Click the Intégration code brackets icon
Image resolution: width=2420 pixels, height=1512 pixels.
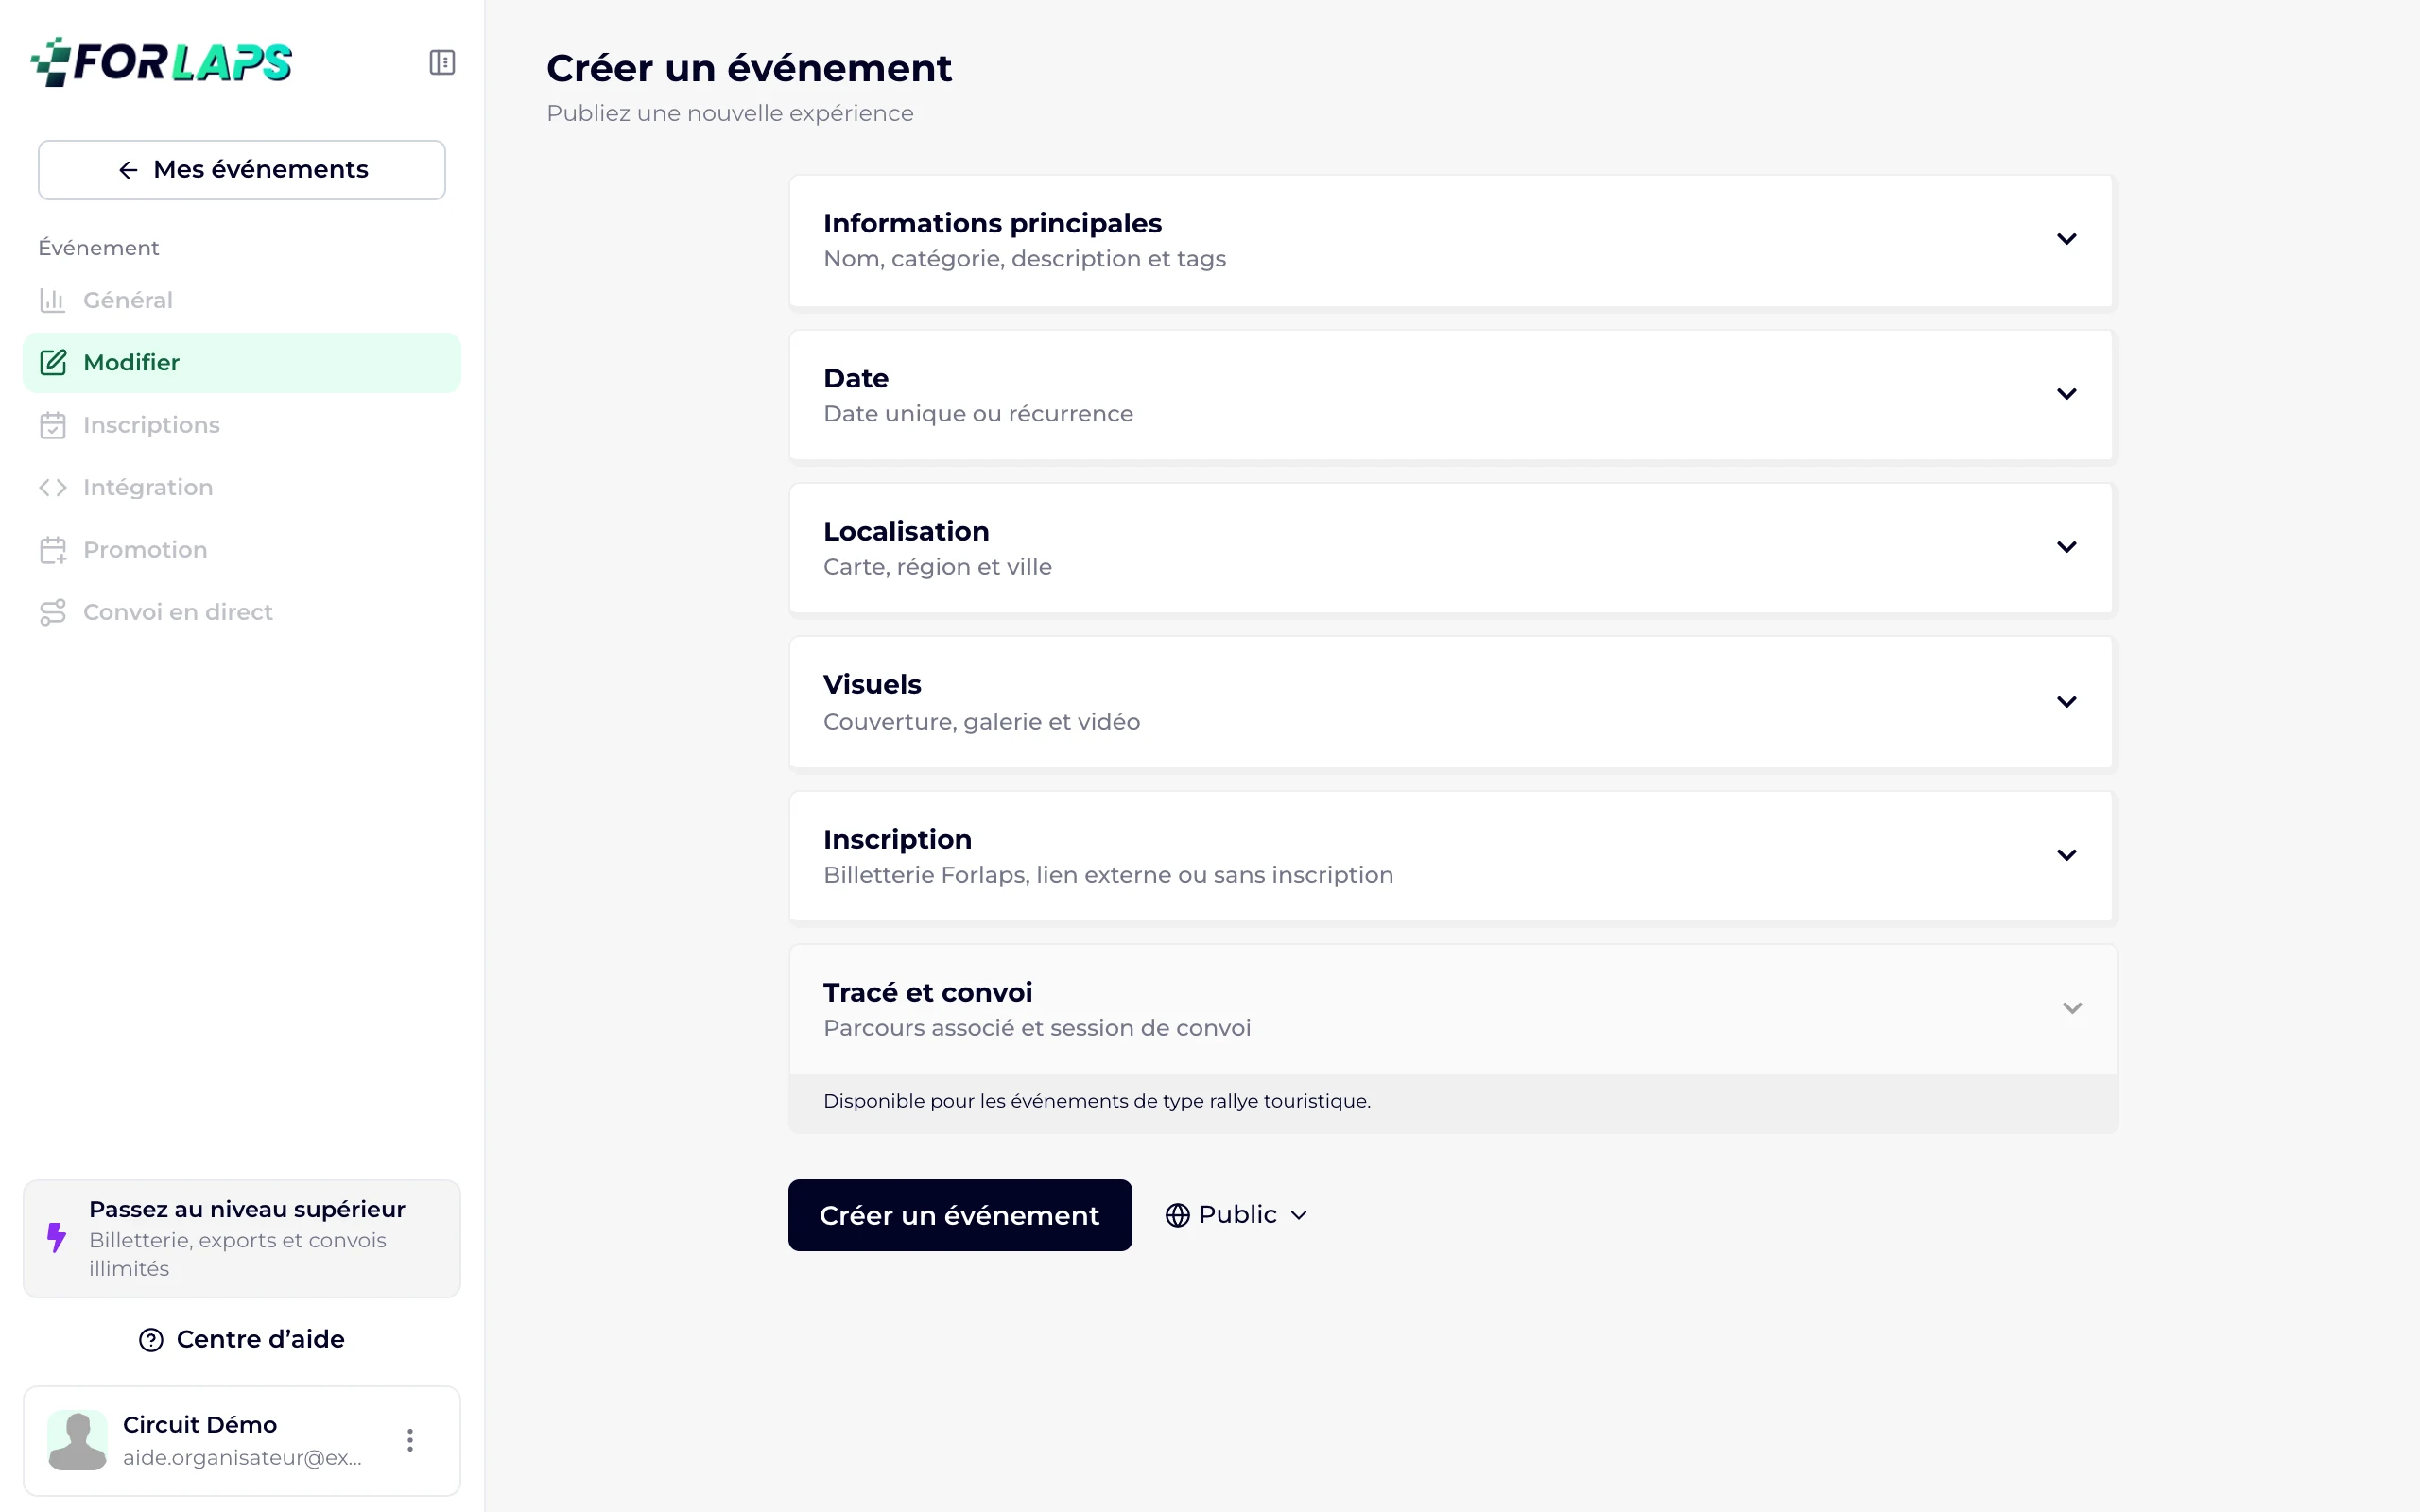click(x=53, y=487)
